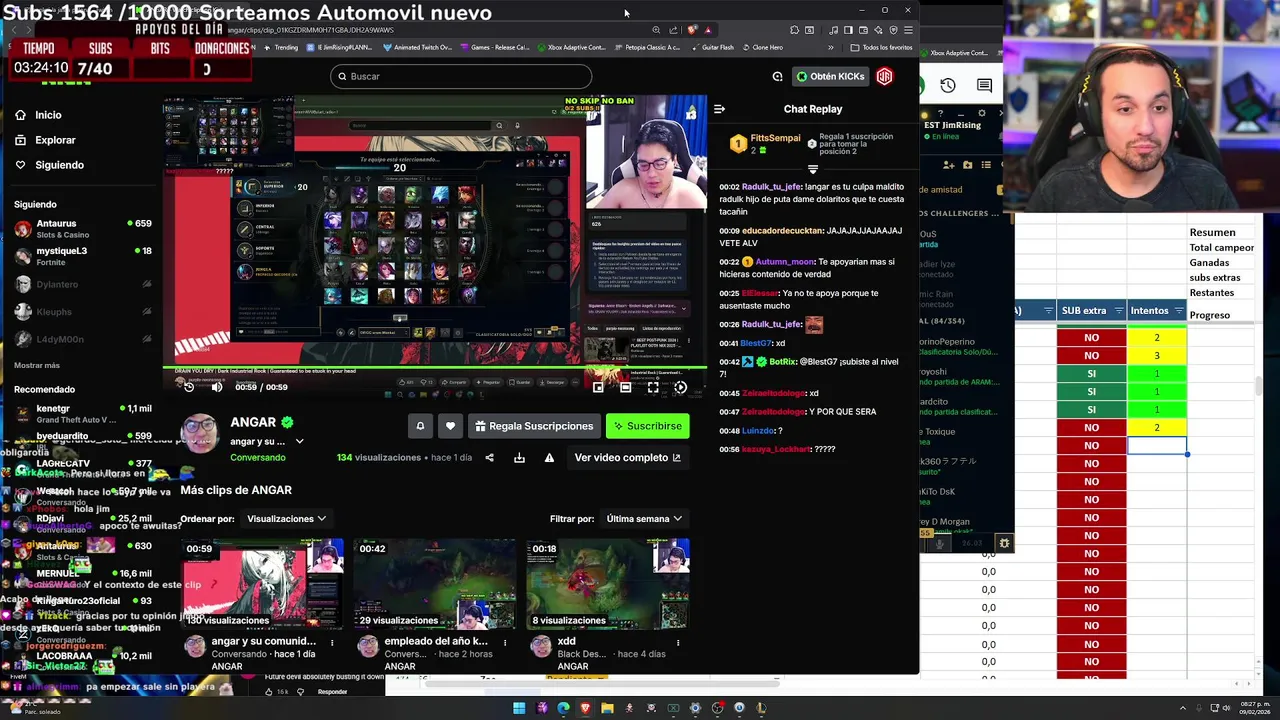Share the clip via share icon
The height and width of the screenshot is (720, 1280).
(x=489, y=458)
